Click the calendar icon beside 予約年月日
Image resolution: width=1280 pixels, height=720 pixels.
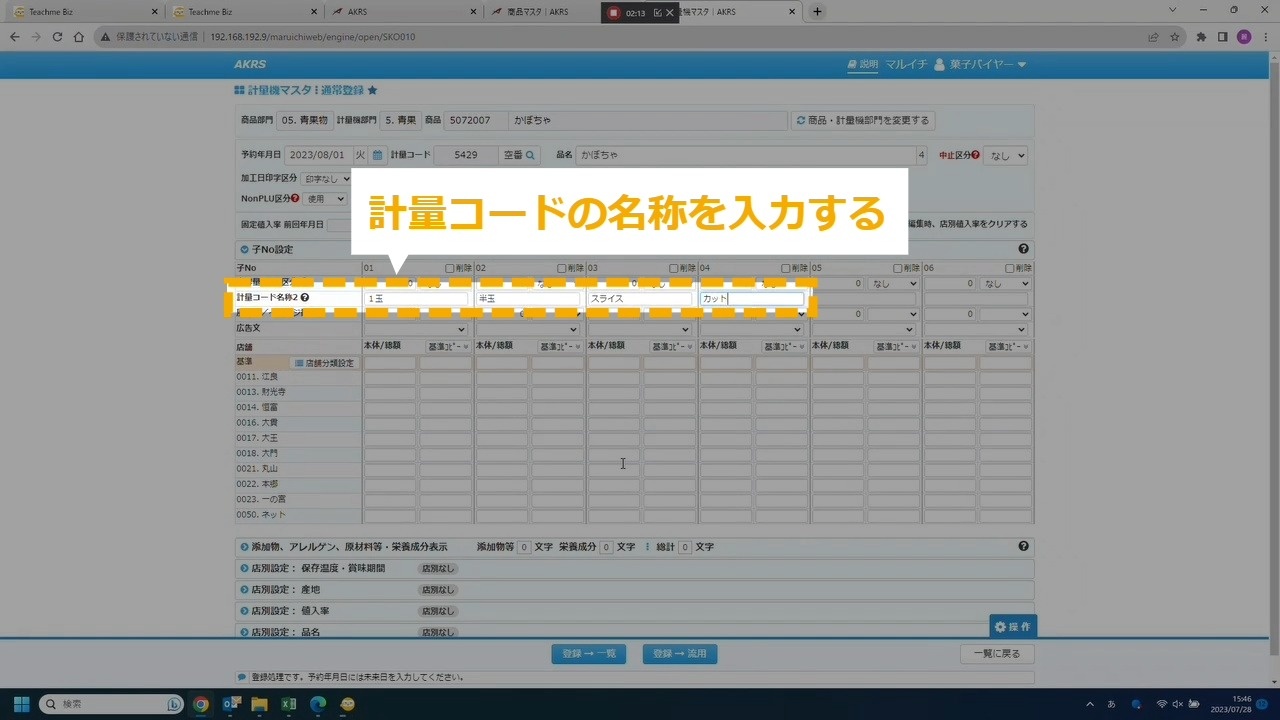pos(377,155)
